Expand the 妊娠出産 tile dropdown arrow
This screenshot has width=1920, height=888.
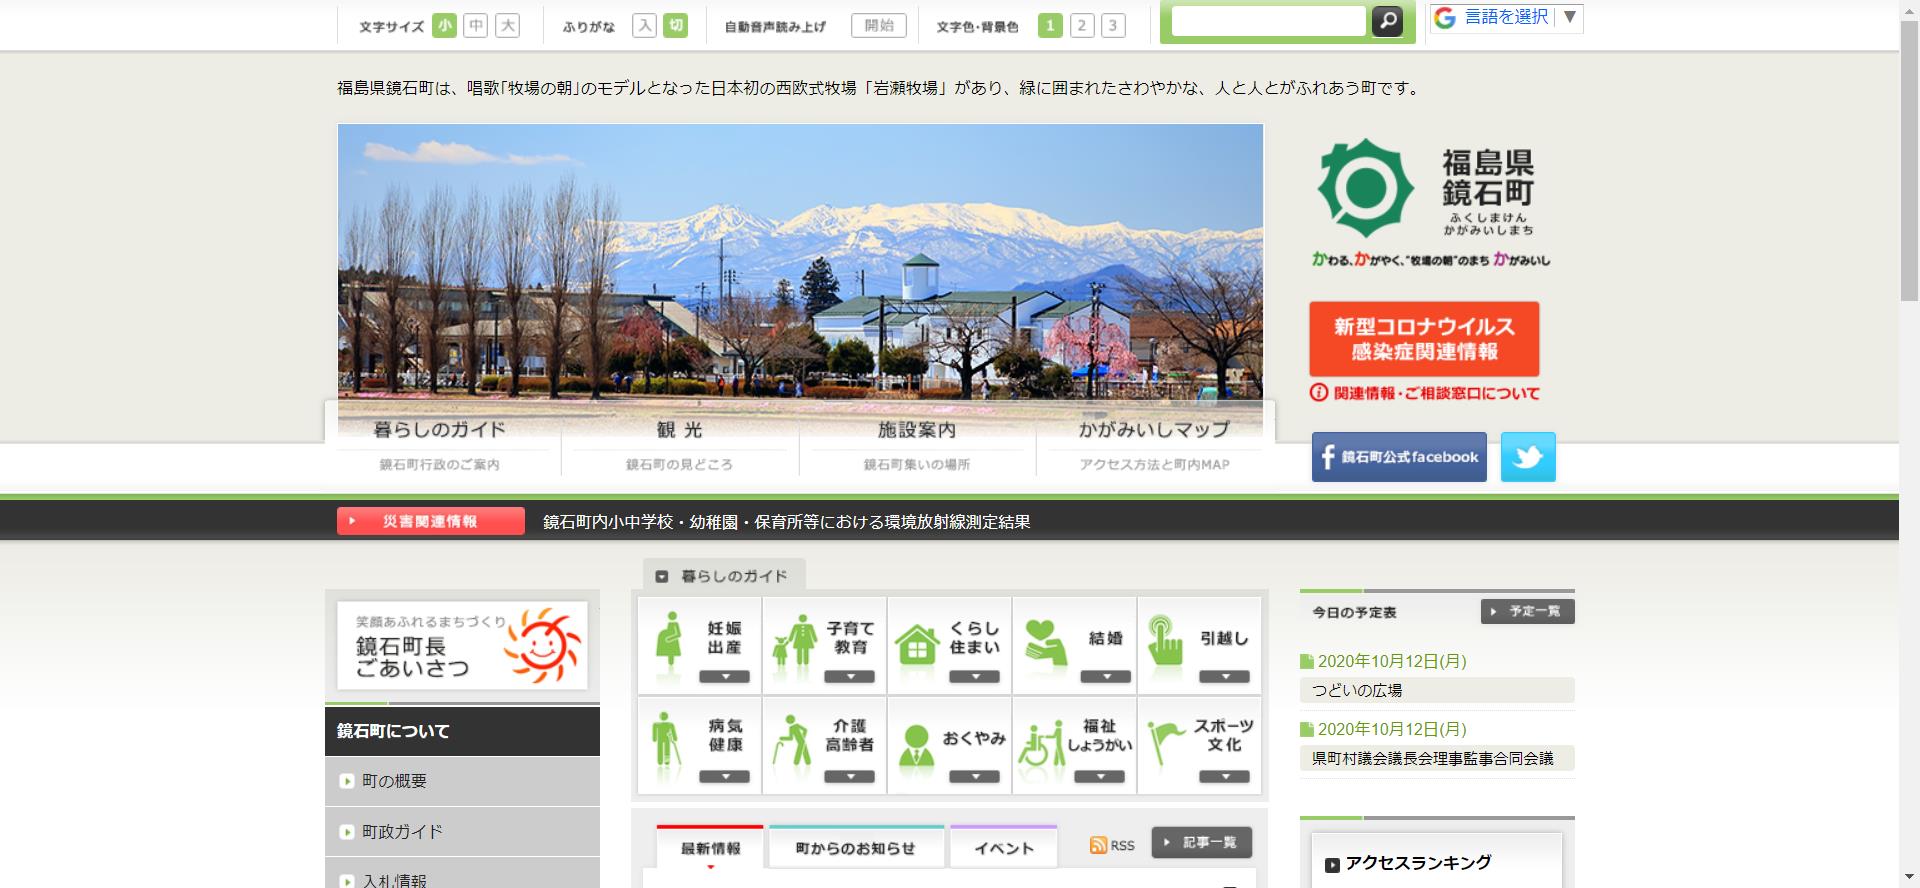[x=725, y=677]
